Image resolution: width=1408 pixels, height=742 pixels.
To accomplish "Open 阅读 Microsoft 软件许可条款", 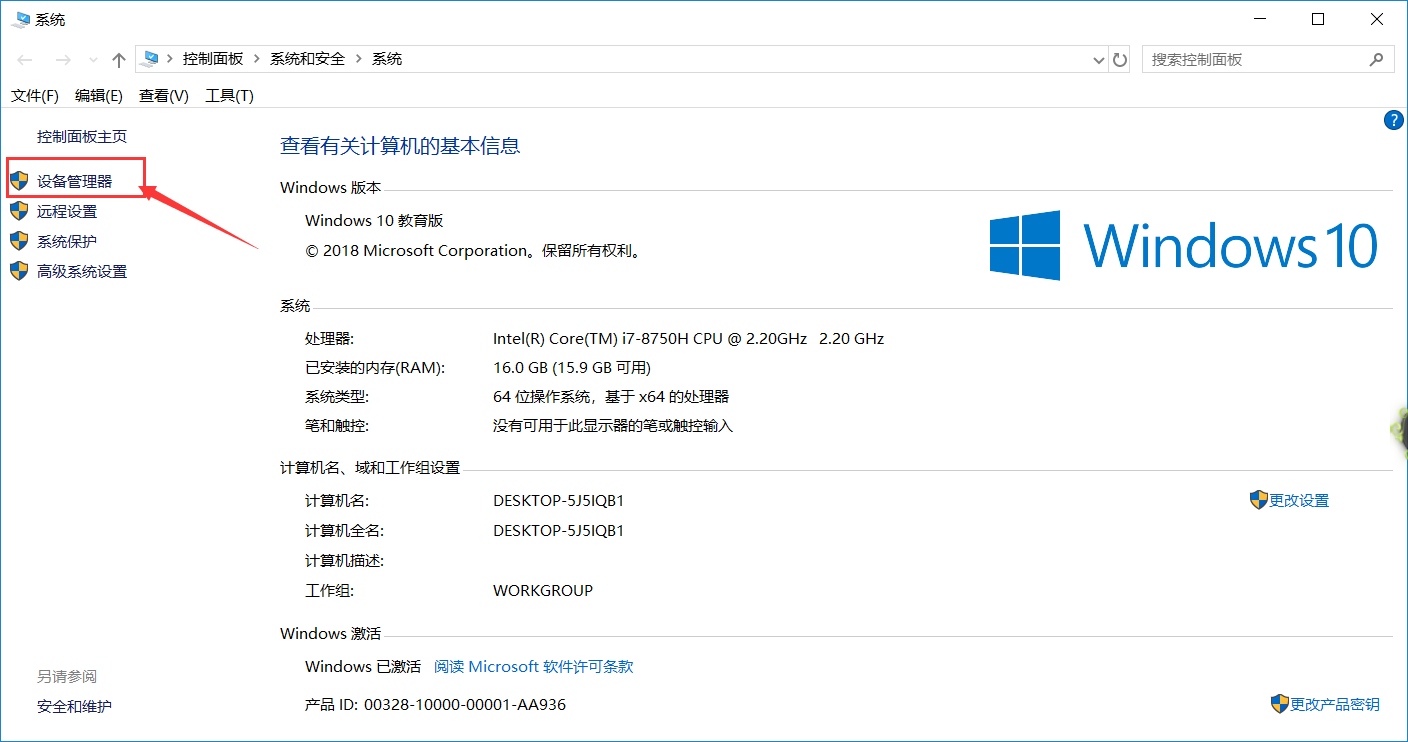I will [x=533, y=666].
